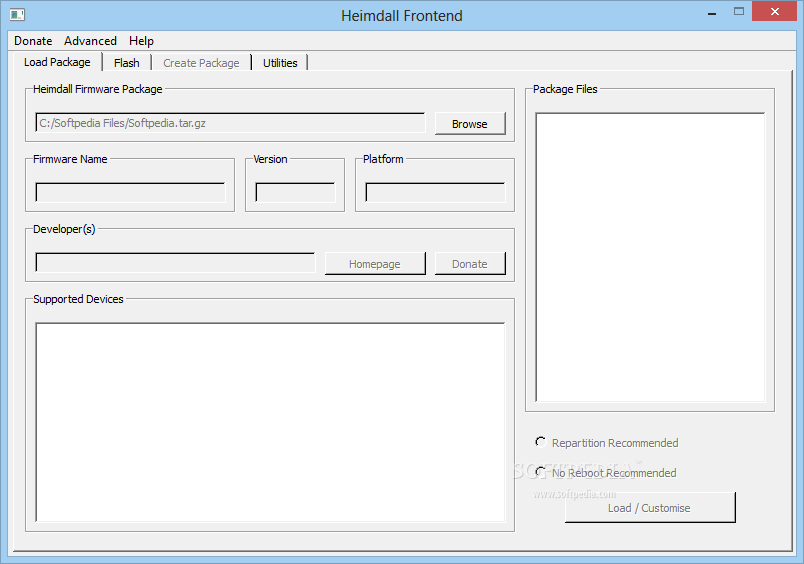The height and width of the screenshot is (564, 804).
Task: Click inside the Package Files list
Action: tap(650, 257)
